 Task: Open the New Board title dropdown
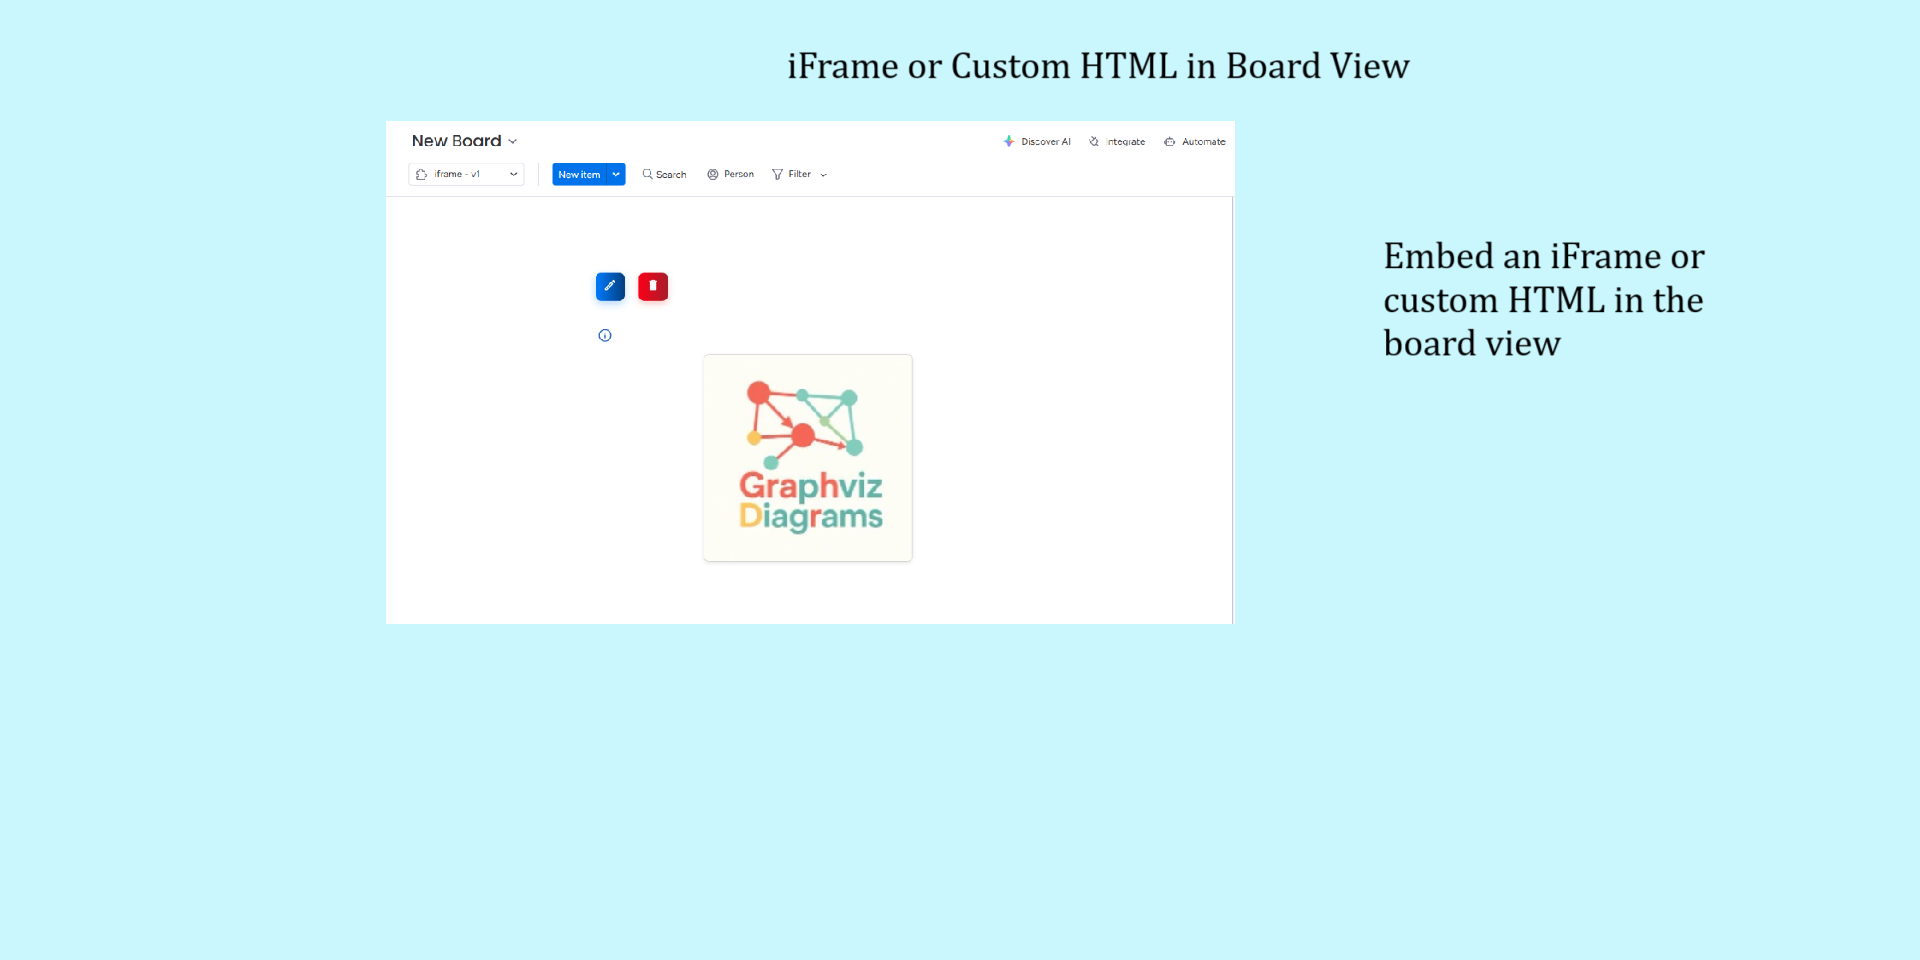[x=464, y=141]
